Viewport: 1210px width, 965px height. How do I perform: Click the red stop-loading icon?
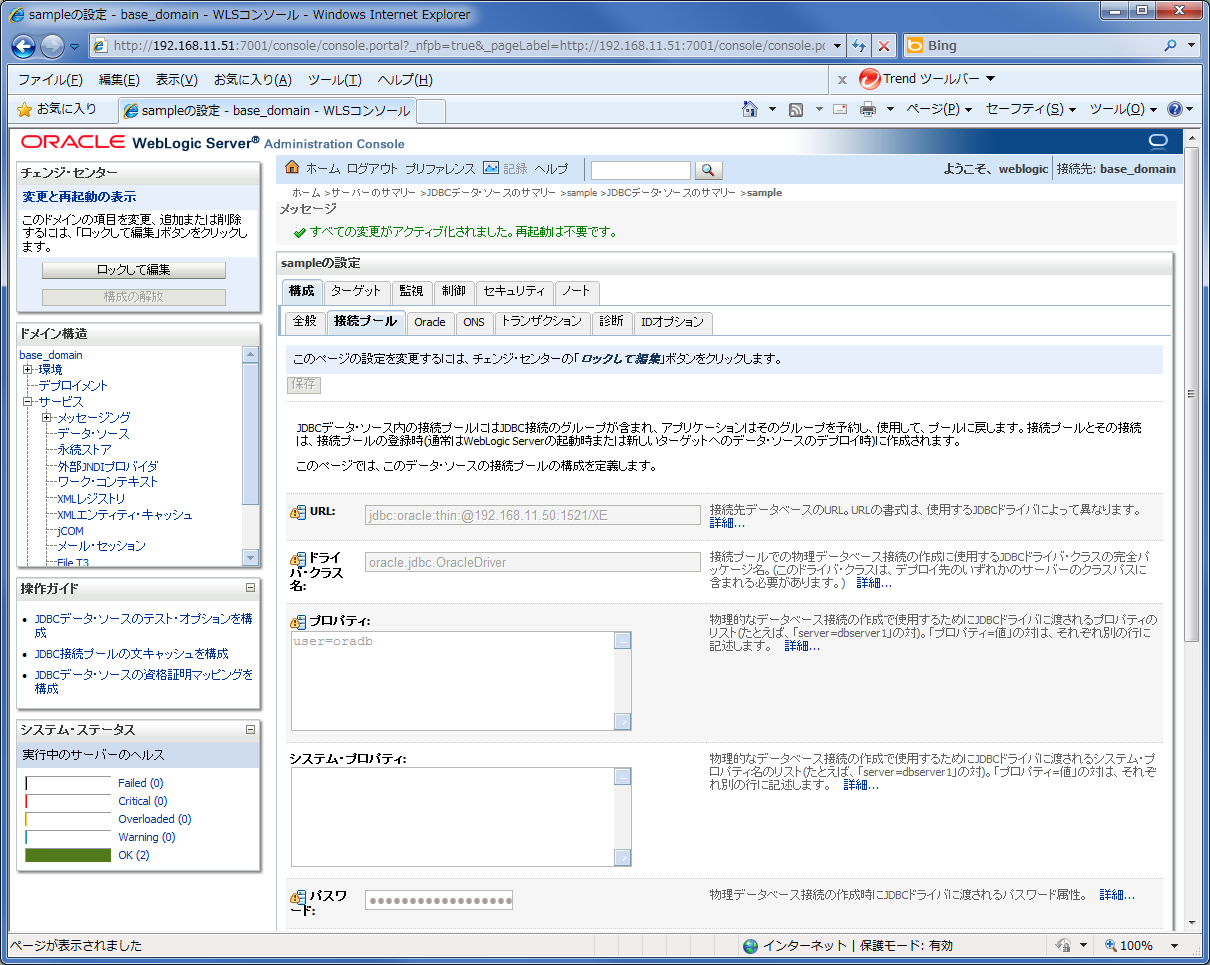pos(884,46)
